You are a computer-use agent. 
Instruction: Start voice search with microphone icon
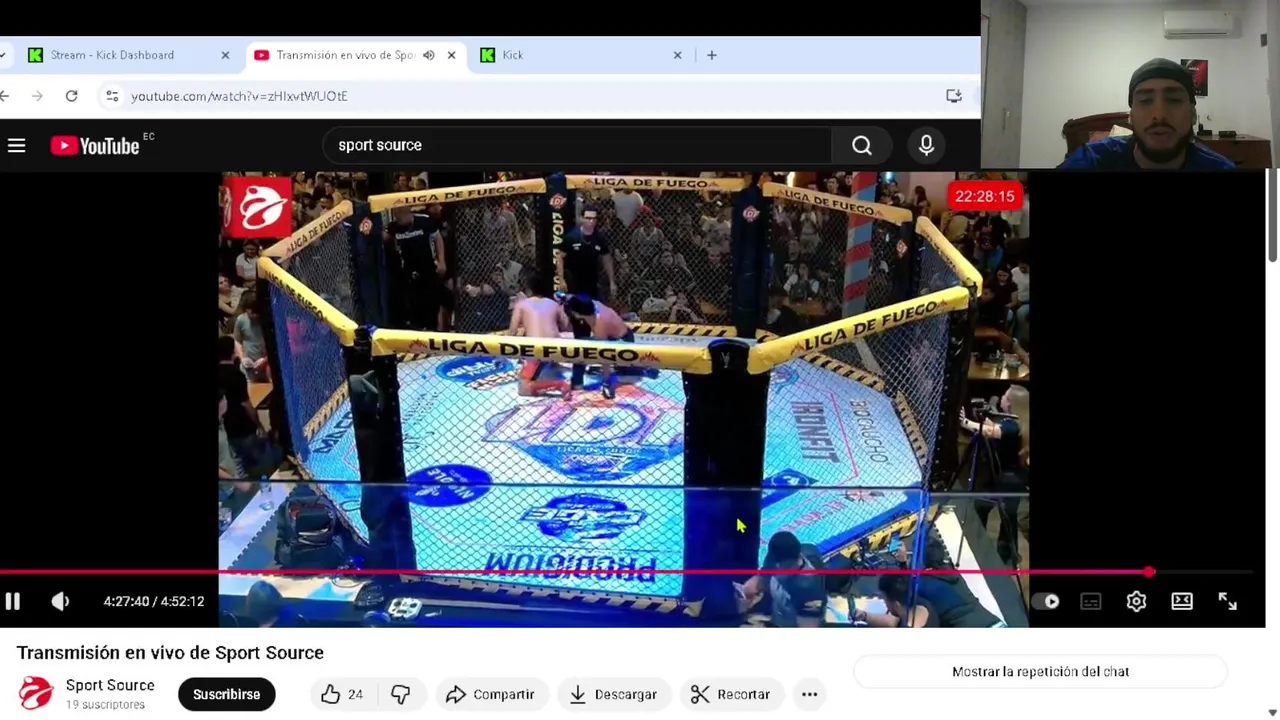(926, 146)
